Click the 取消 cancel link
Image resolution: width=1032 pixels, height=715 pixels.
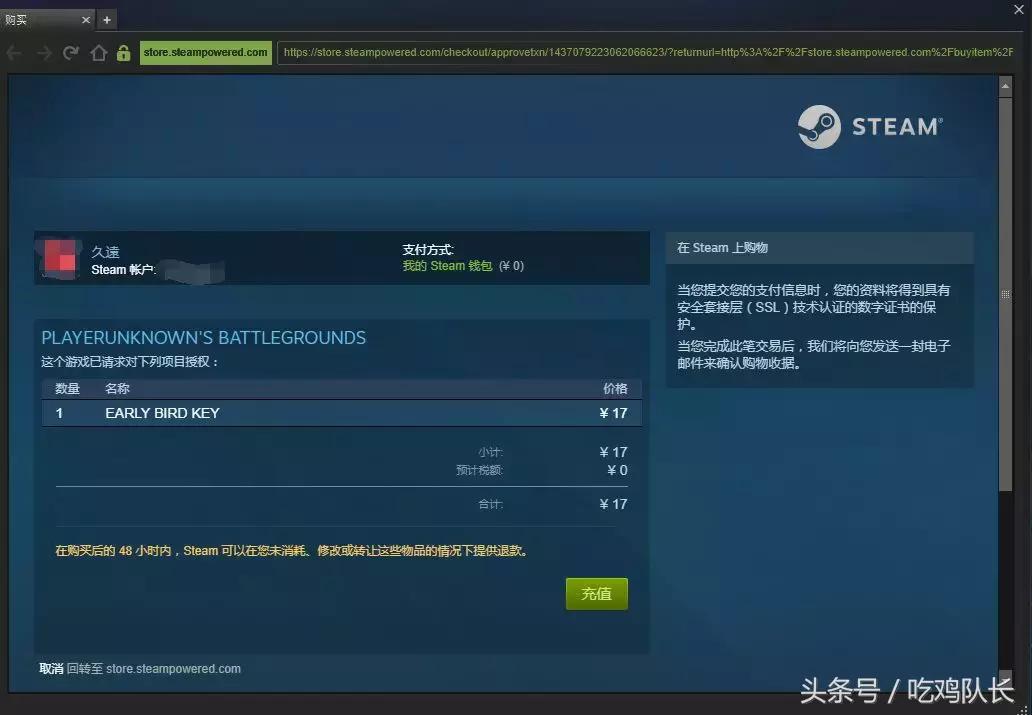[x=49, y=669]
